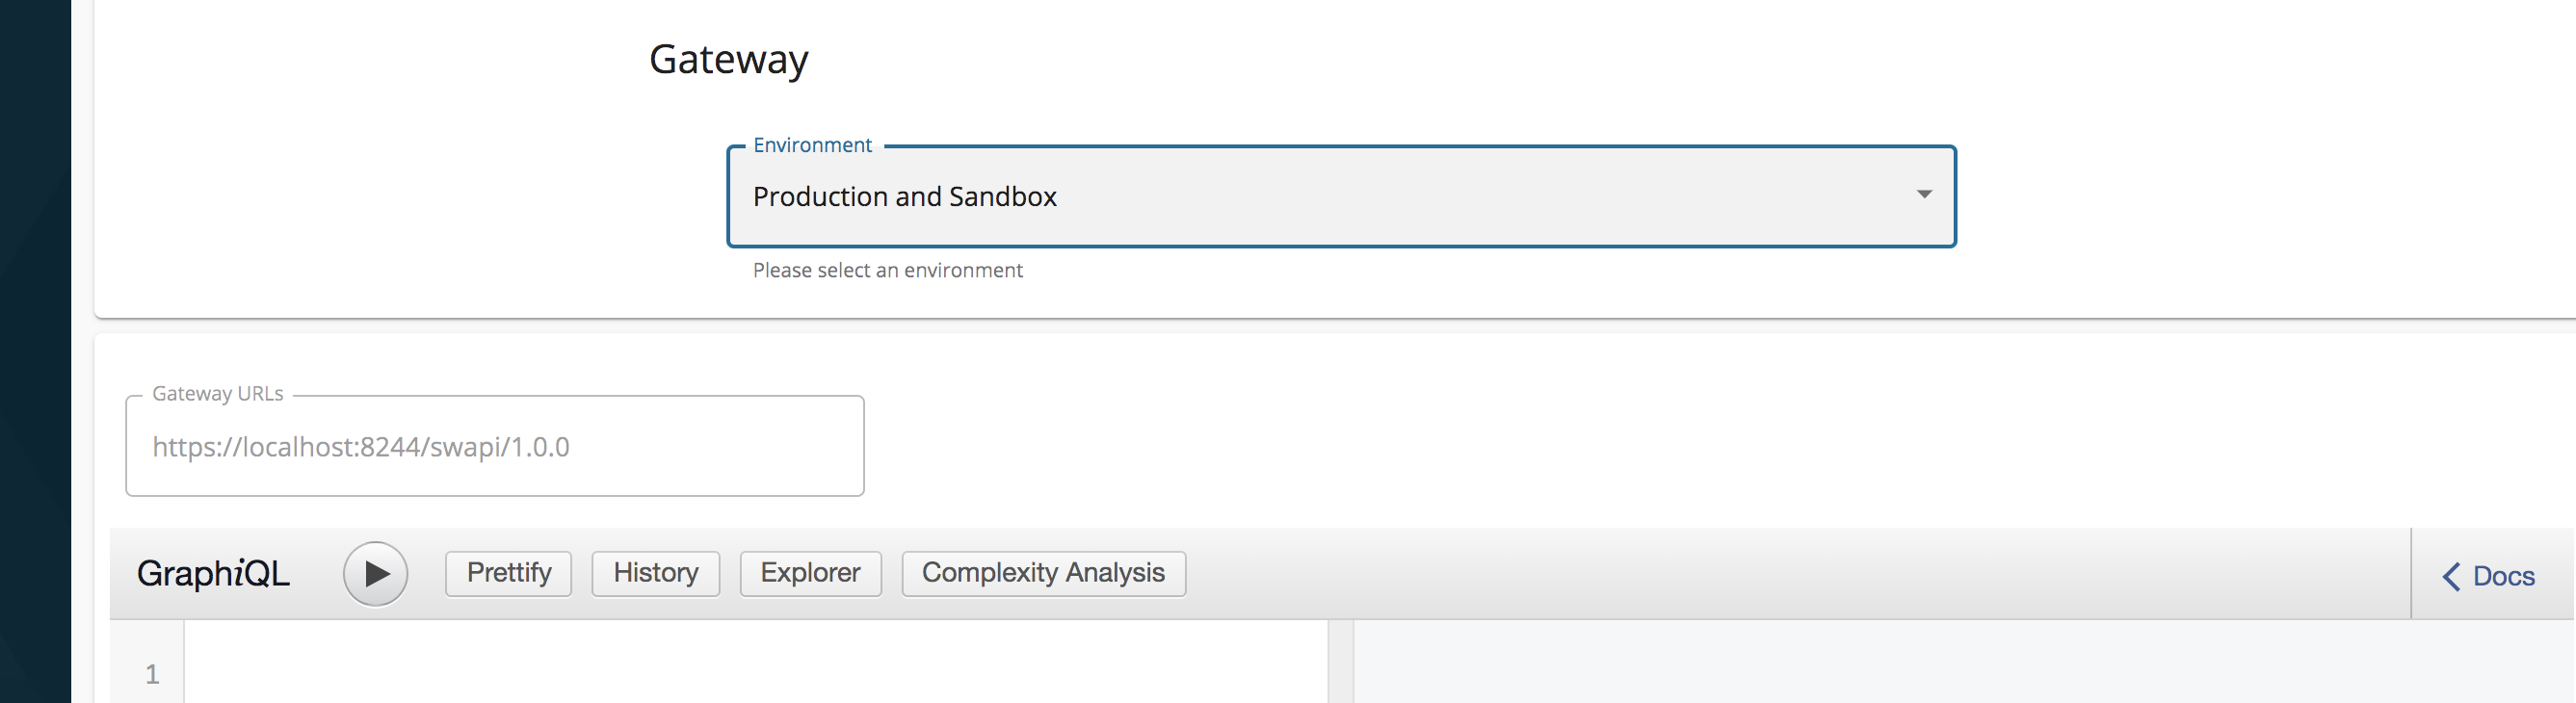Click line number 1 in the editor gutter
This screenshot has height=703, width=2576.
(x=150, y=672)
